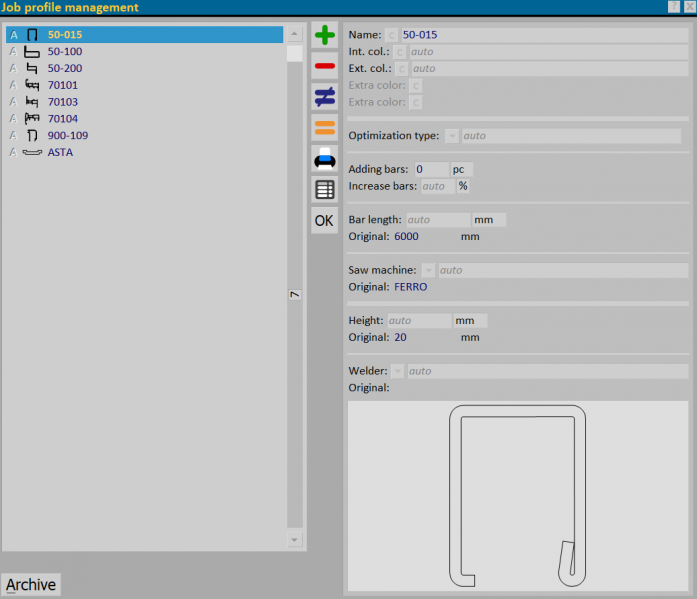
Task: Click the Optimization type auto field
Action: point(571,136)
